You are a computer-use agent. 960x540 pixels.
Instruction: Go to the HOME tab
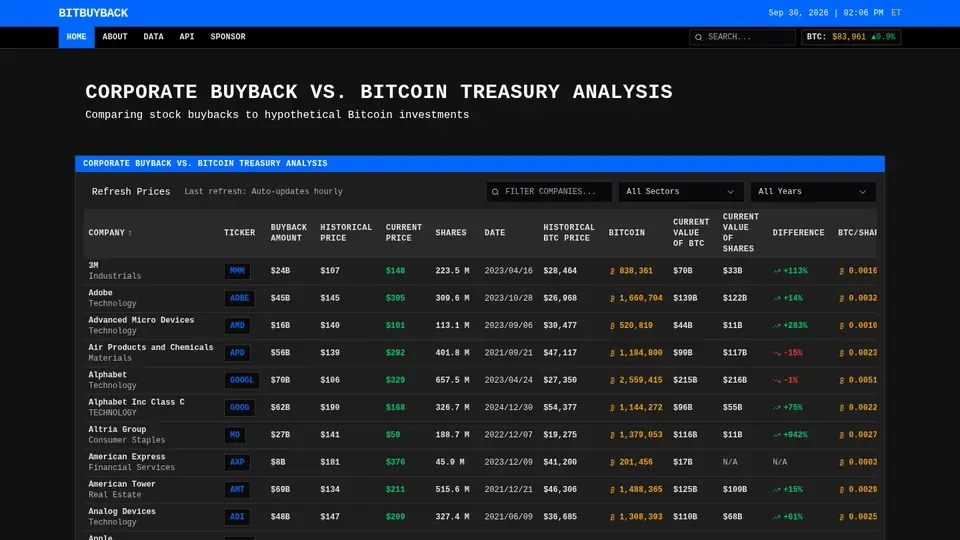(77, 37)
